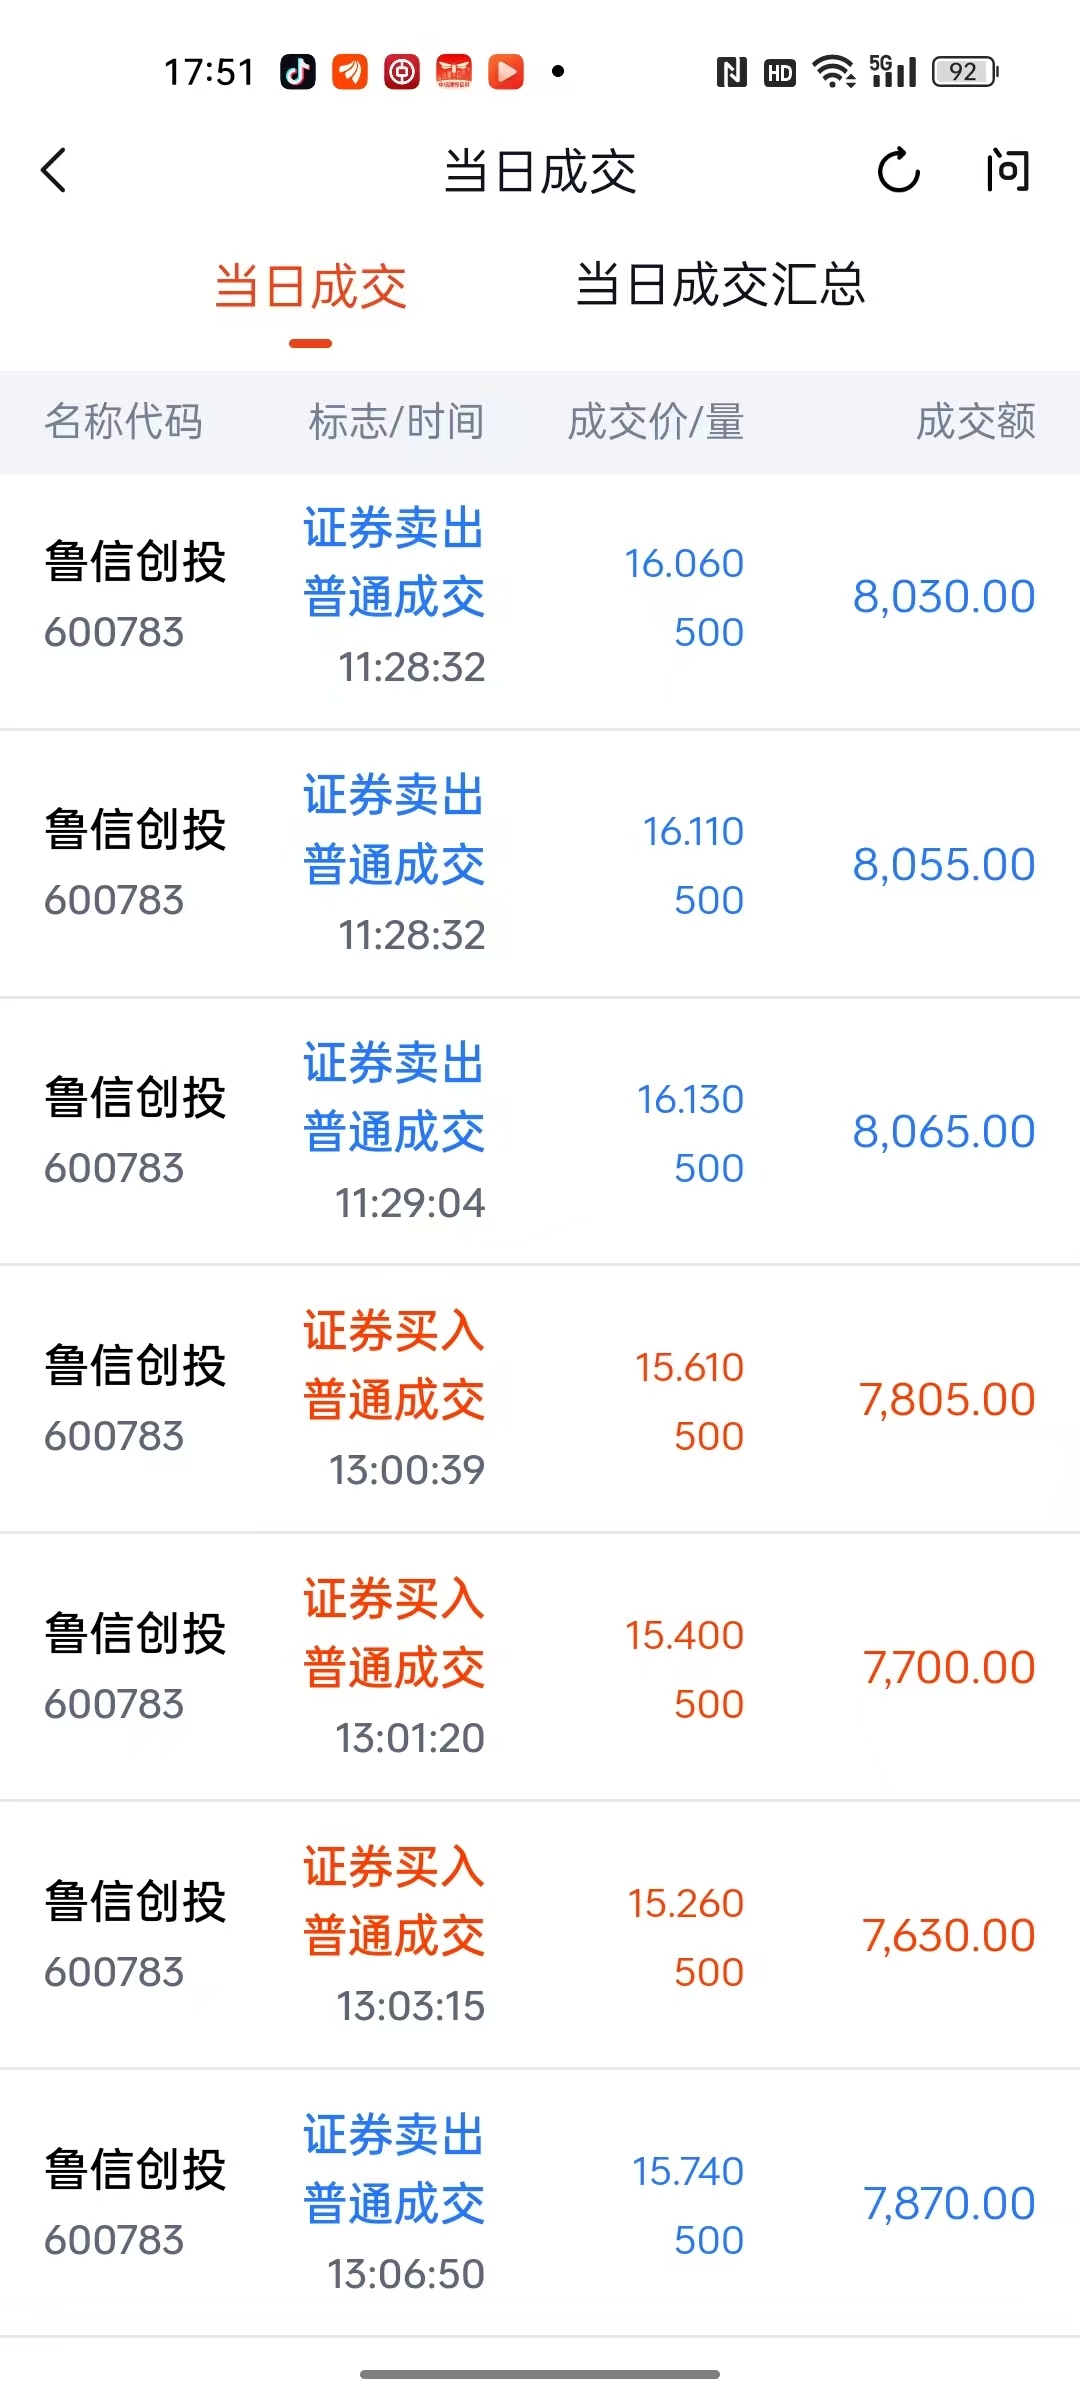Viewport: 1080px width, 2400px height.
Task: Tap the NFC status icon
Action: point(731,72)
